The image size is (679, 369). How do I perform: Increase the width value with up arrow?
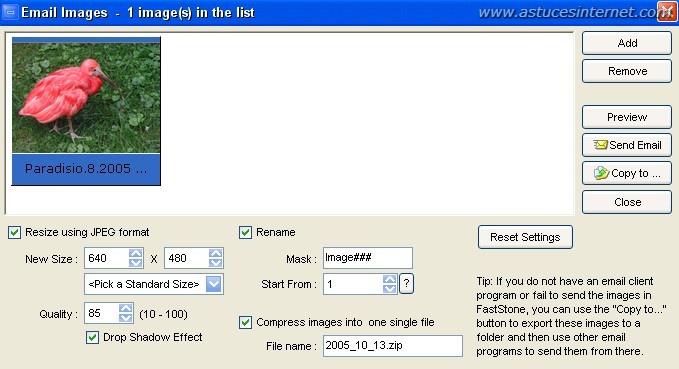136,253
